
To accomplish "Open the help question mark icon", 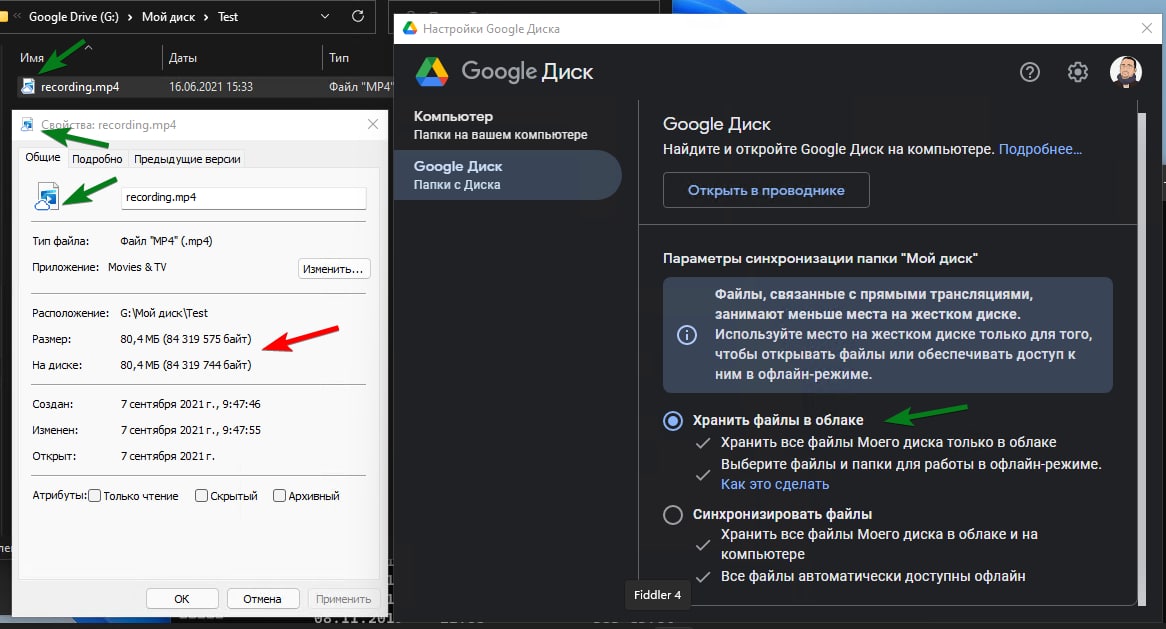I will (1029, 72).
